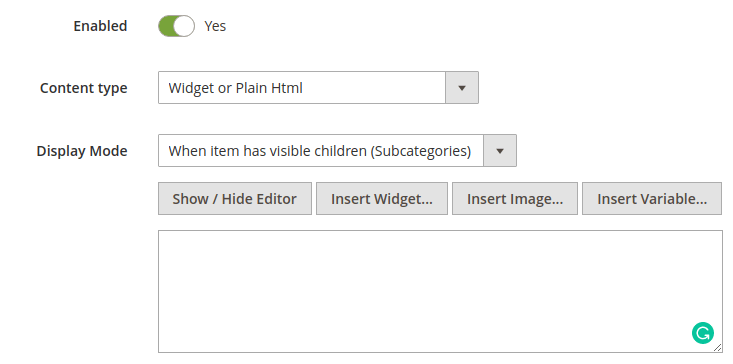Screen dimensions: 733x364
Task: Expand the When item has visible children selector
Action: point(337,150)
